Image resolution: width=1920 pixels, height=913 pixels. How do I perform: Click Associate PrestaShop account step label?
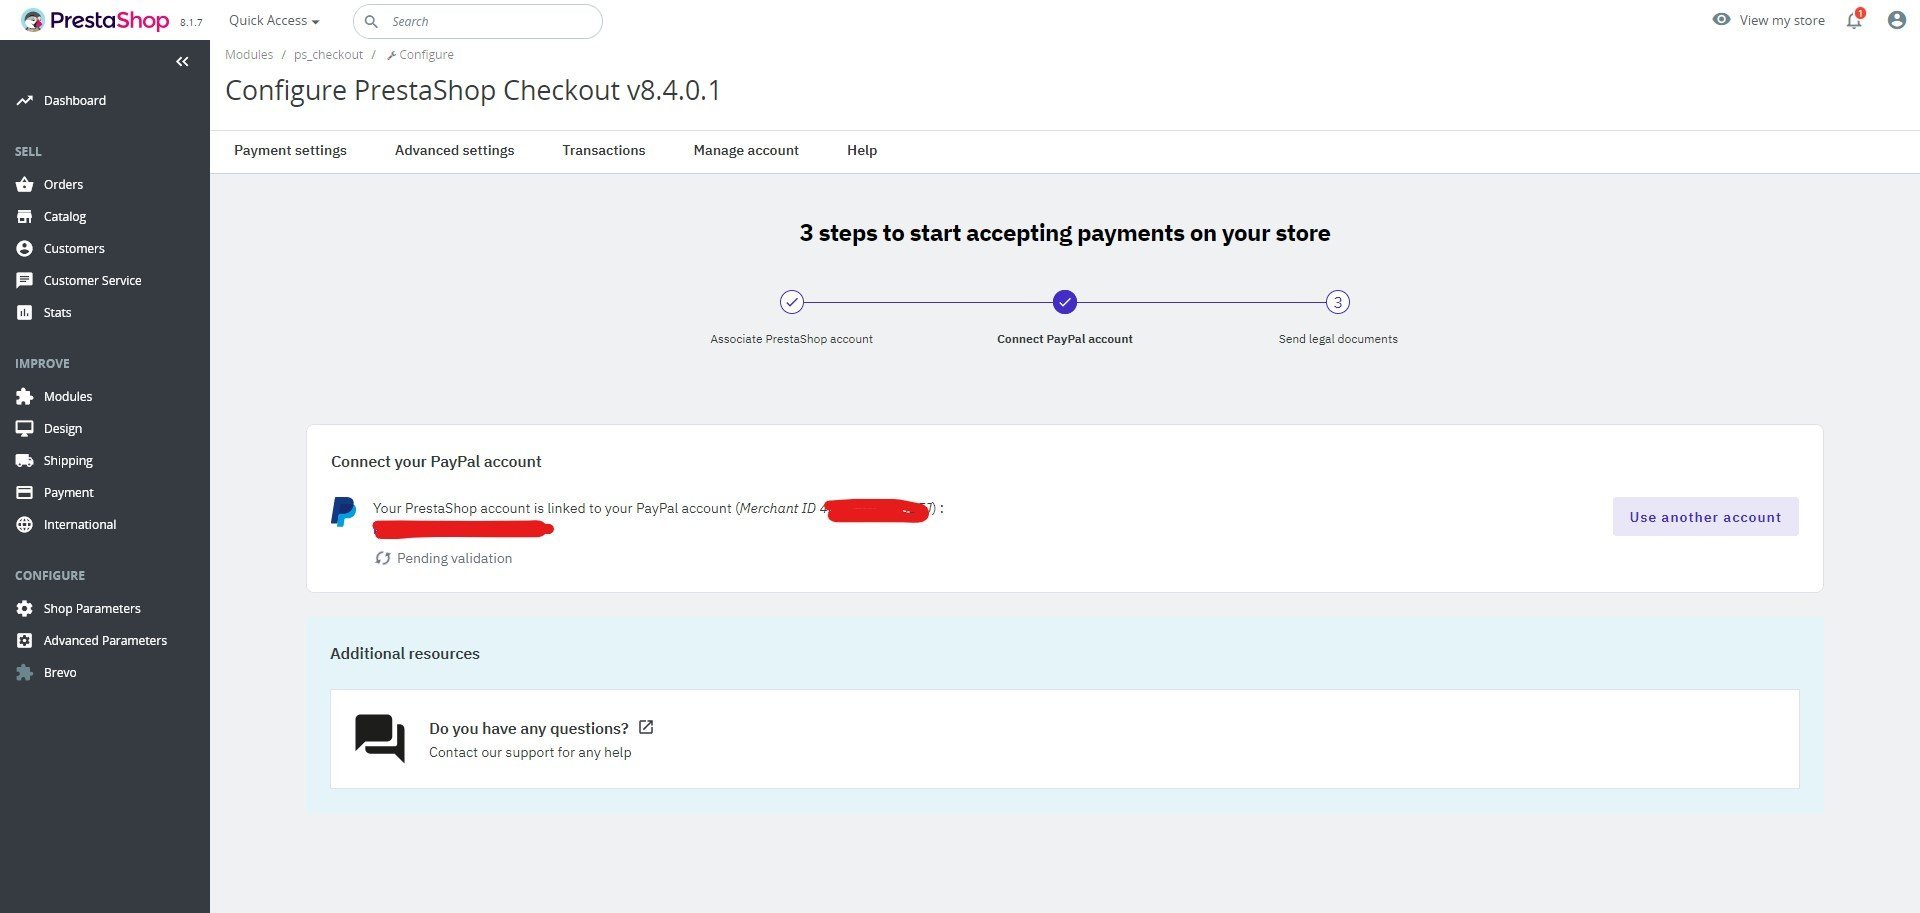pyautogui.click(x=791, y=339)
